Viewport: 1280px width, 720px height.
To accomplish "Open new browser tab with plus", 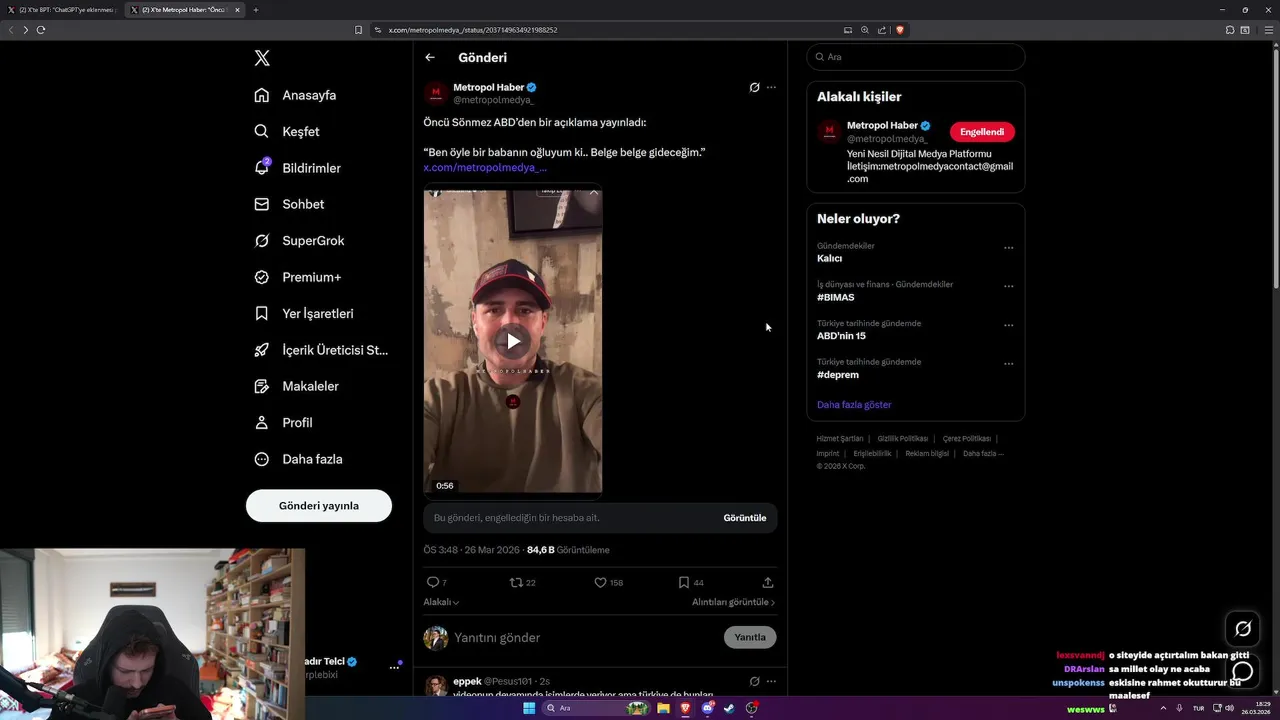I will pos(256,10).
